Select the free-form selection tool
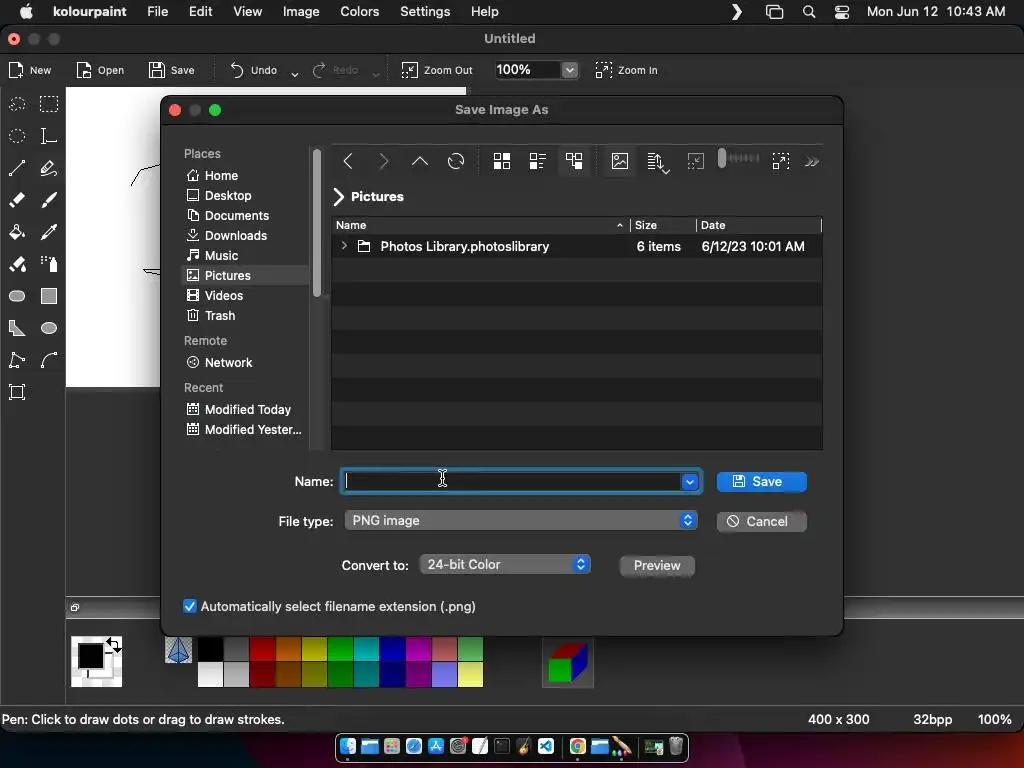 click(17, 104)
